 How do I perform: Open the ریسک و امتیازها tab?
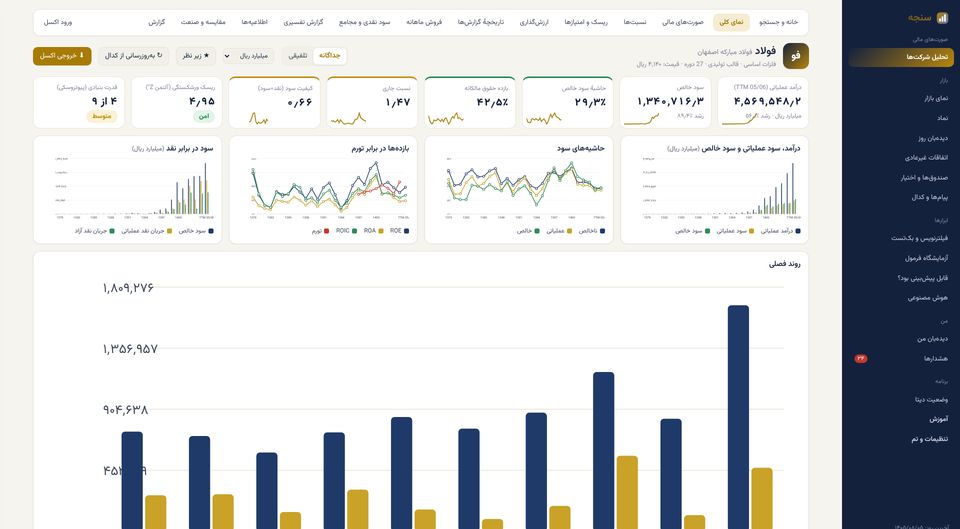[x=586, y=22]
